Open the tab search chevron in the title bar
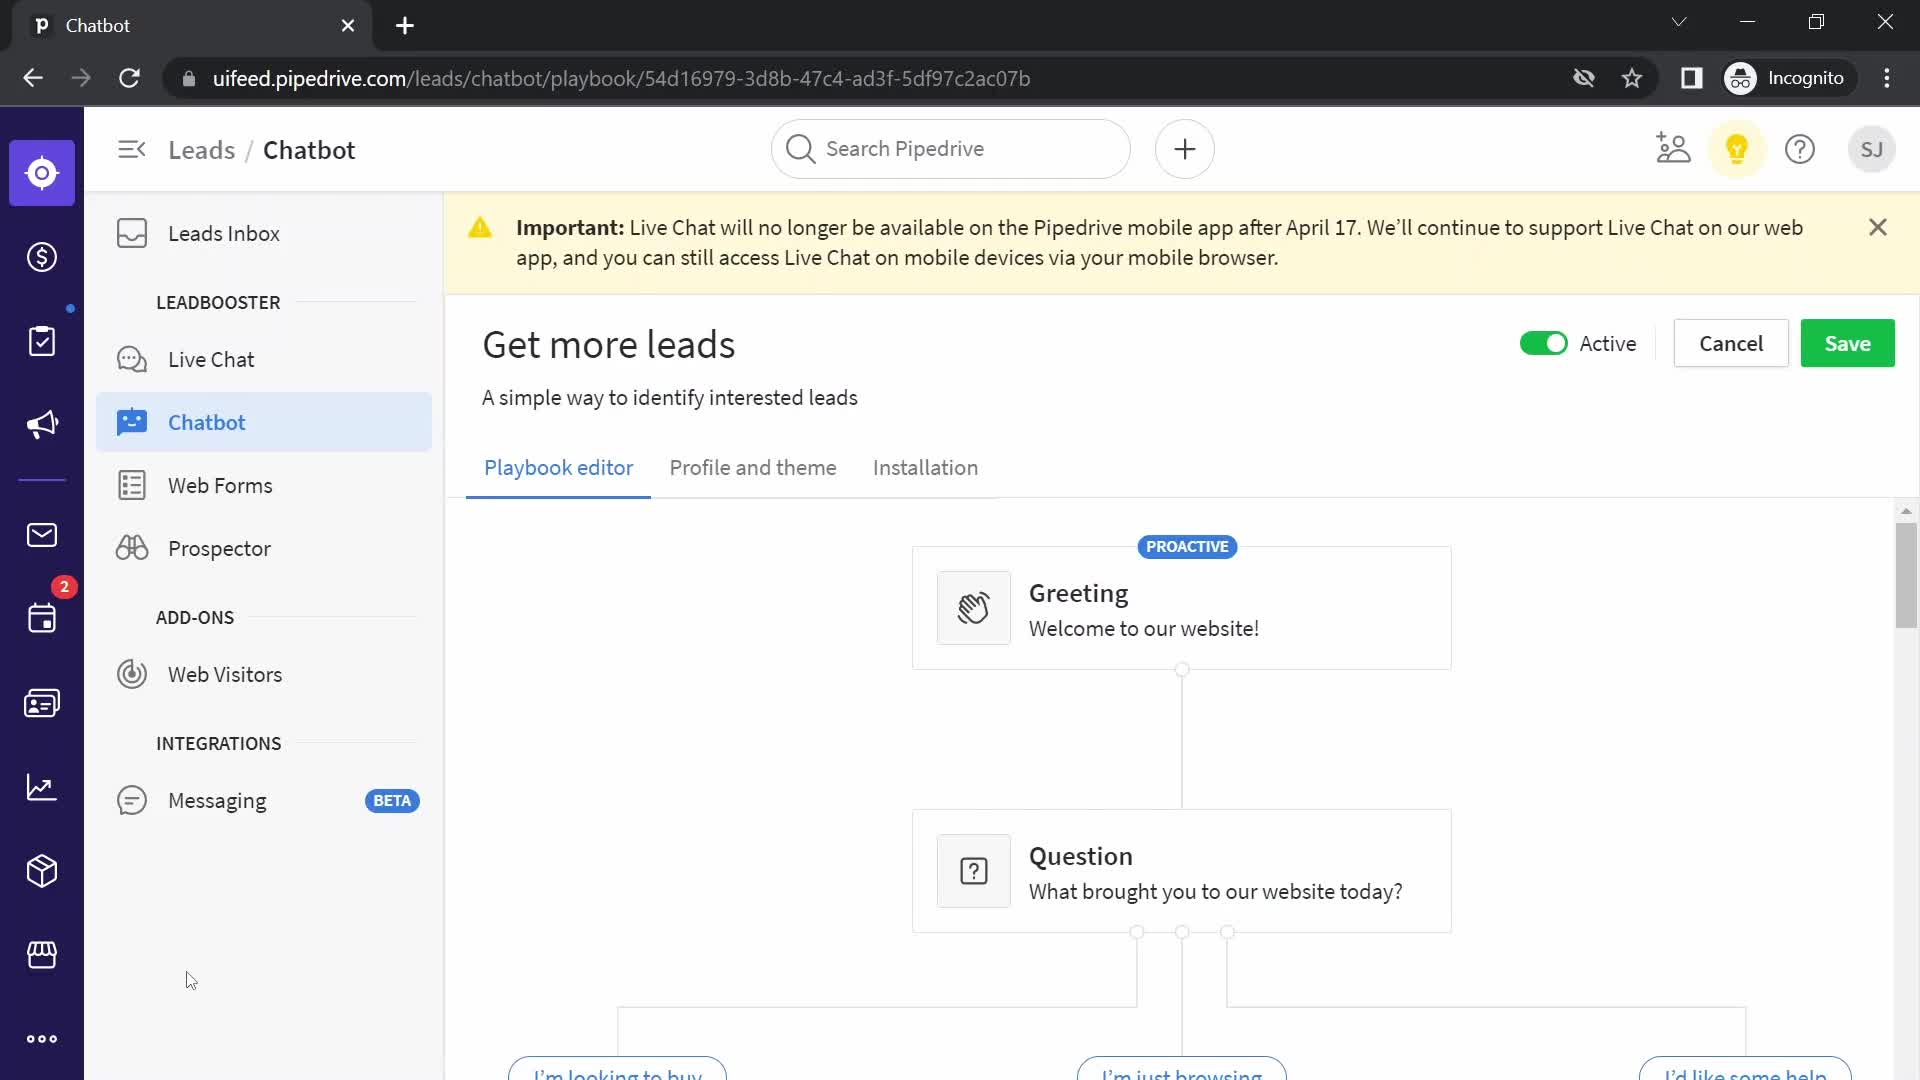The width and height of the screenshot is (1920, 1080). [x=1679, y=22]
